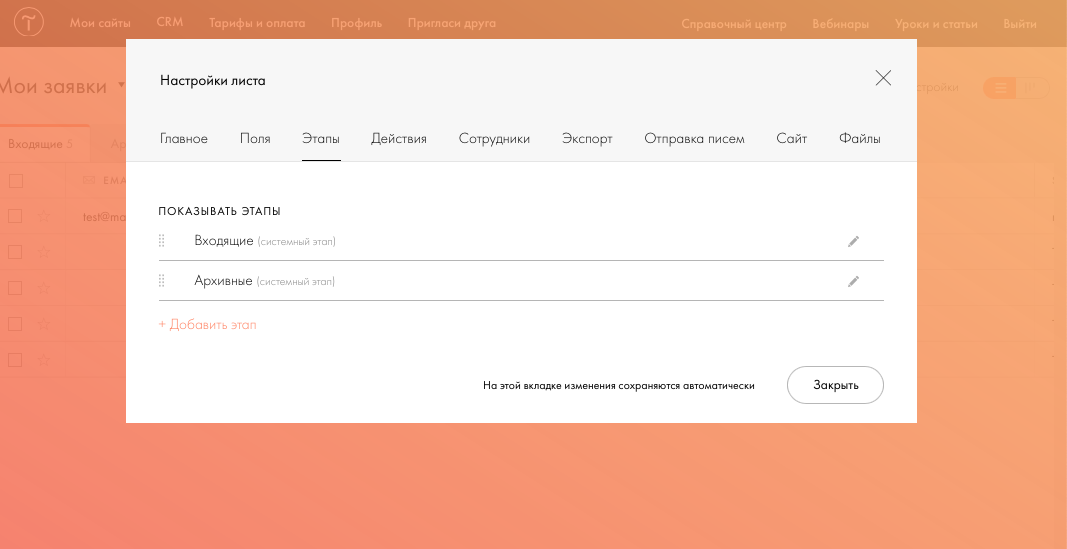The width and height of the screenshot is (1067, 549).
Task: Click Пригласи друга link
Action: tap(452, 23)
